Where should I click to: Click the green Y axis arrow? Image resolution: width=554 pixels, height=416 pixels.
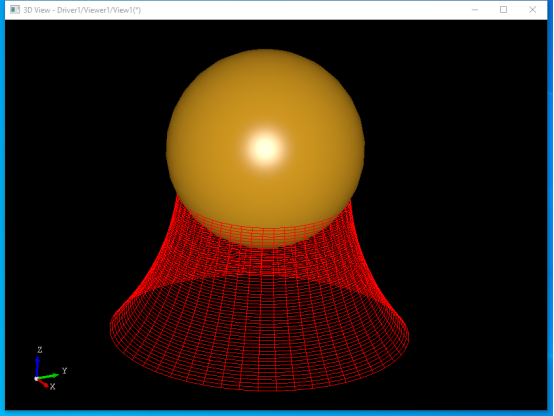click(48, 376)
